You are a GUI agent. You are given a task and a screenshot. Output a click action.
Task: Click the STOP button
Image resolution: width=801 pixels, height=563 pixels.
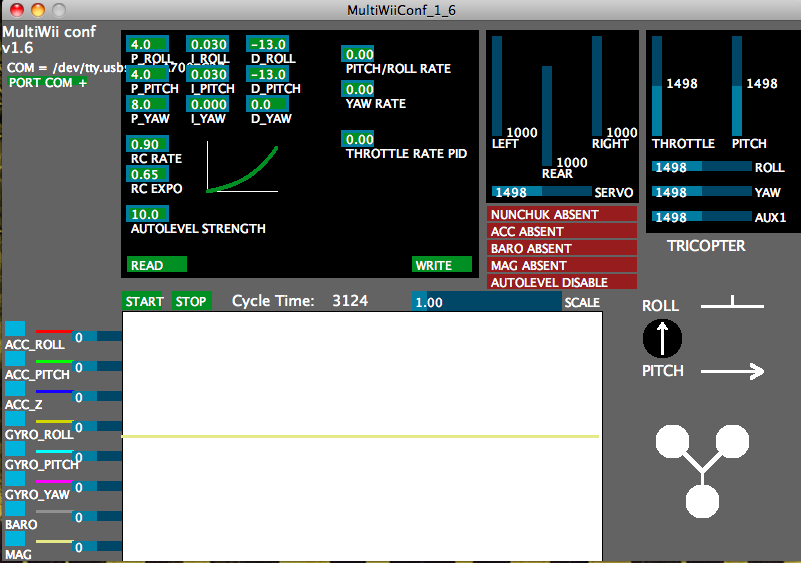click(x=190, y=302)
